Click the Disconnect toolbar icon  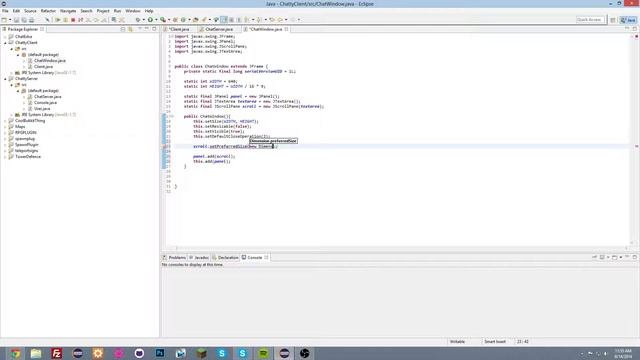(x=80, y=20)
